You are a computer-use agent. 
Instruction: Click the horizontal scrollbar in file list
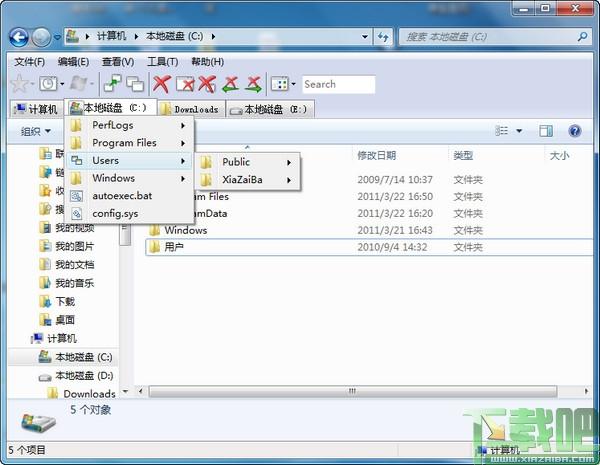(x=352, y=391)
